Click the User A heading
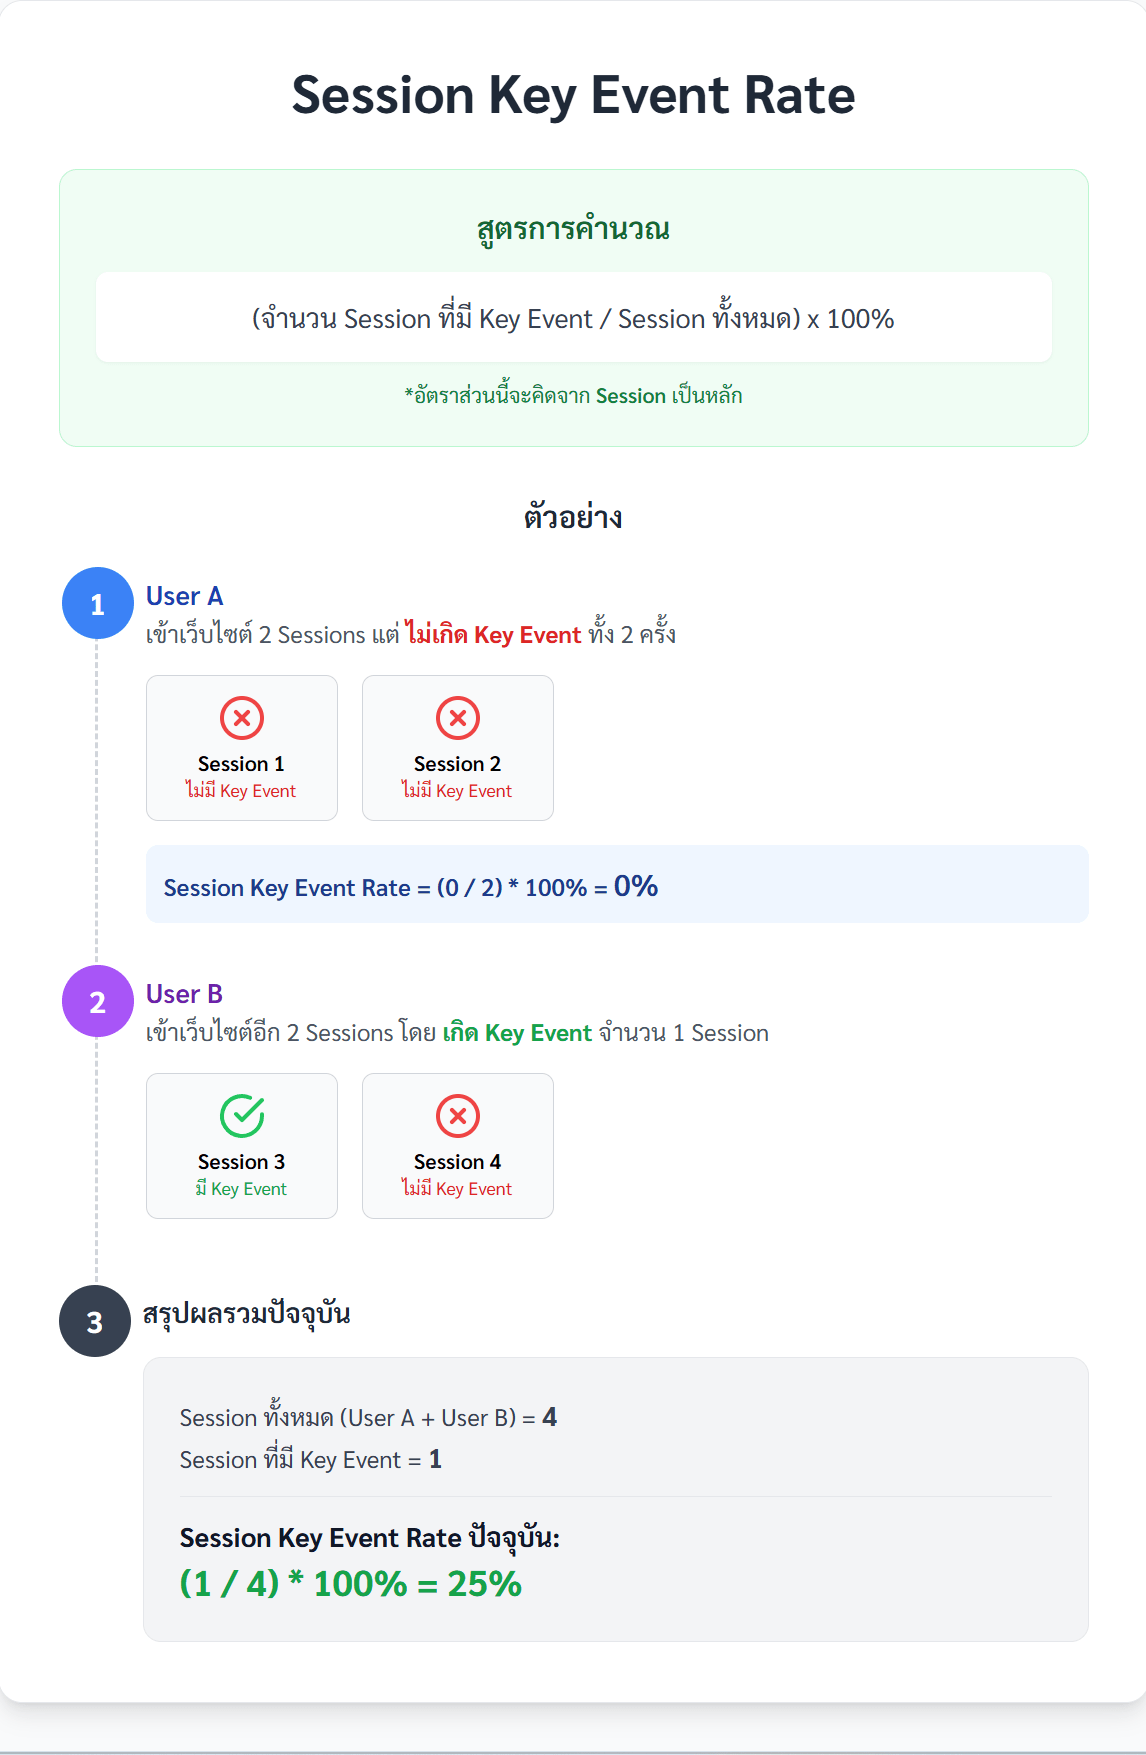 click(185, 597)
